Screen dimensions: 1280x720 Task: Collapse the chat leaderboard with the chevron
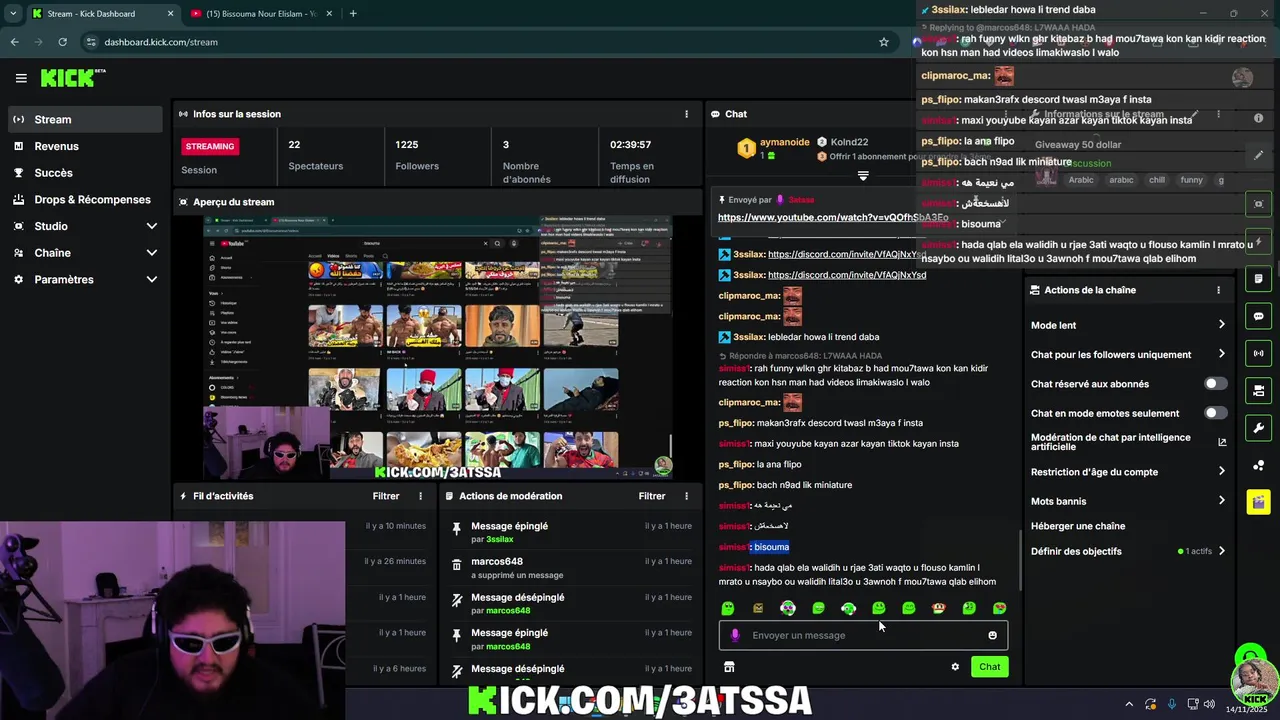point(863,176)
